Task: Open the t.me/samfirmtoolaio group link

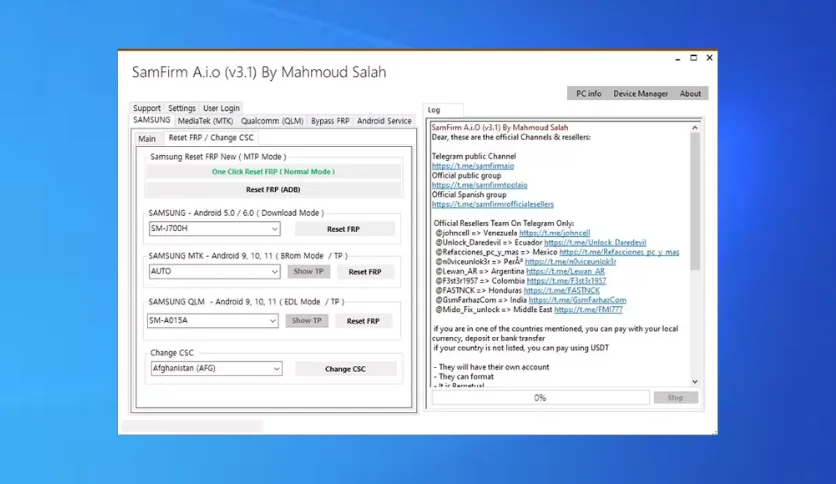Action: [479, 185]
